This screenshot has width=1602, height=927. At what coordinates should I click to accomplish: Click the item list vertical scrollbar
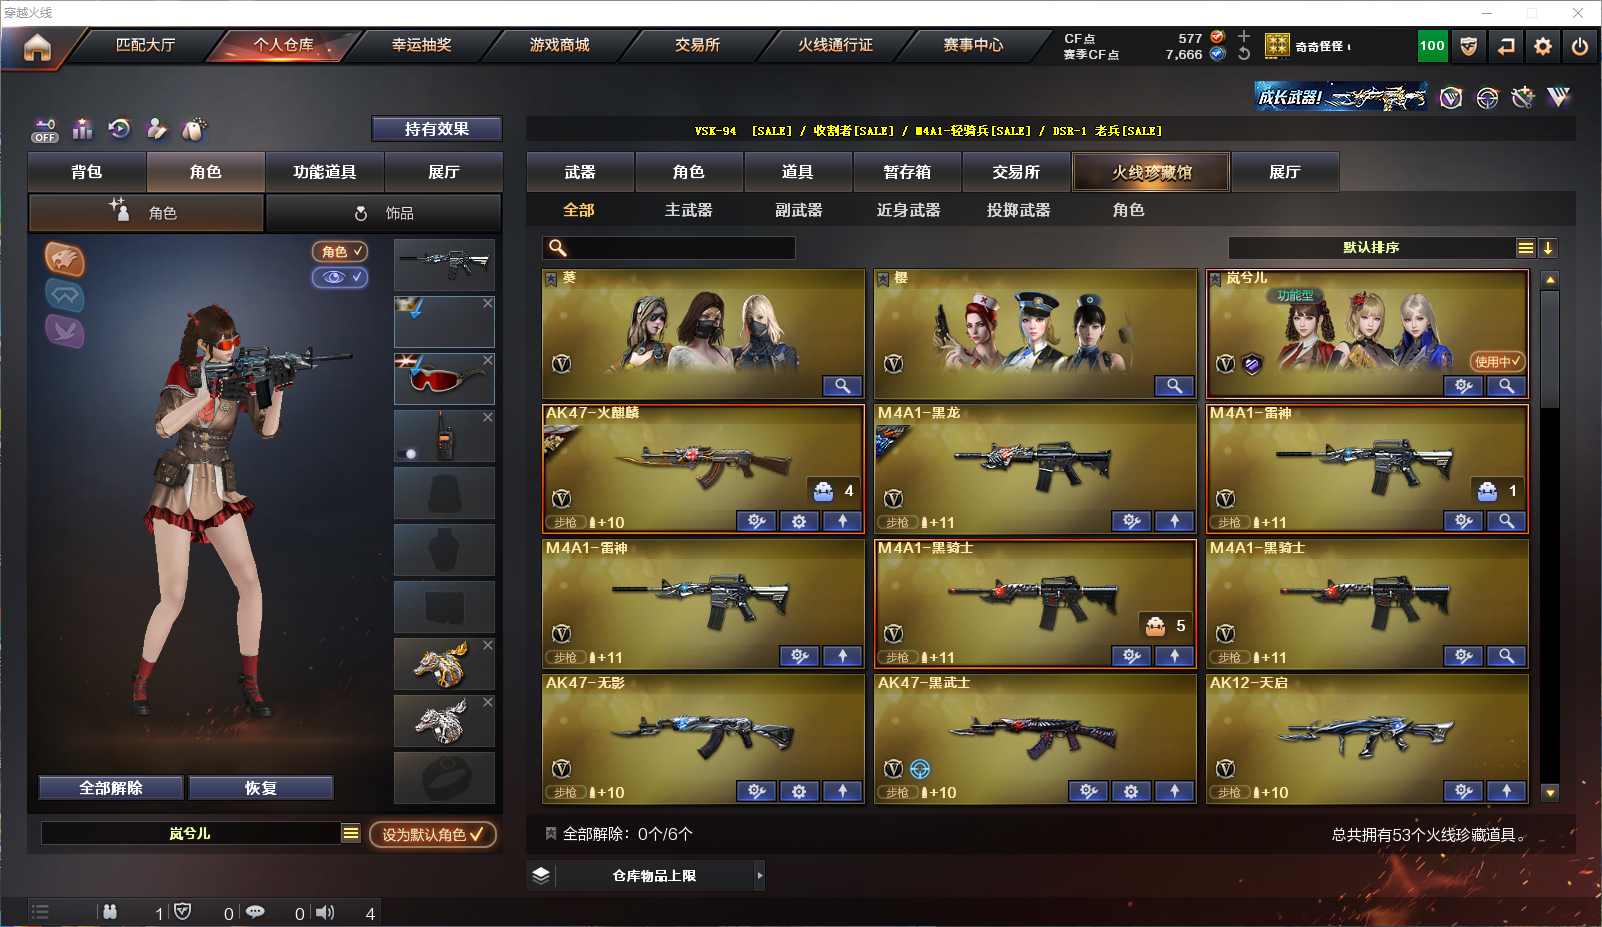[x=1550, y=535]
